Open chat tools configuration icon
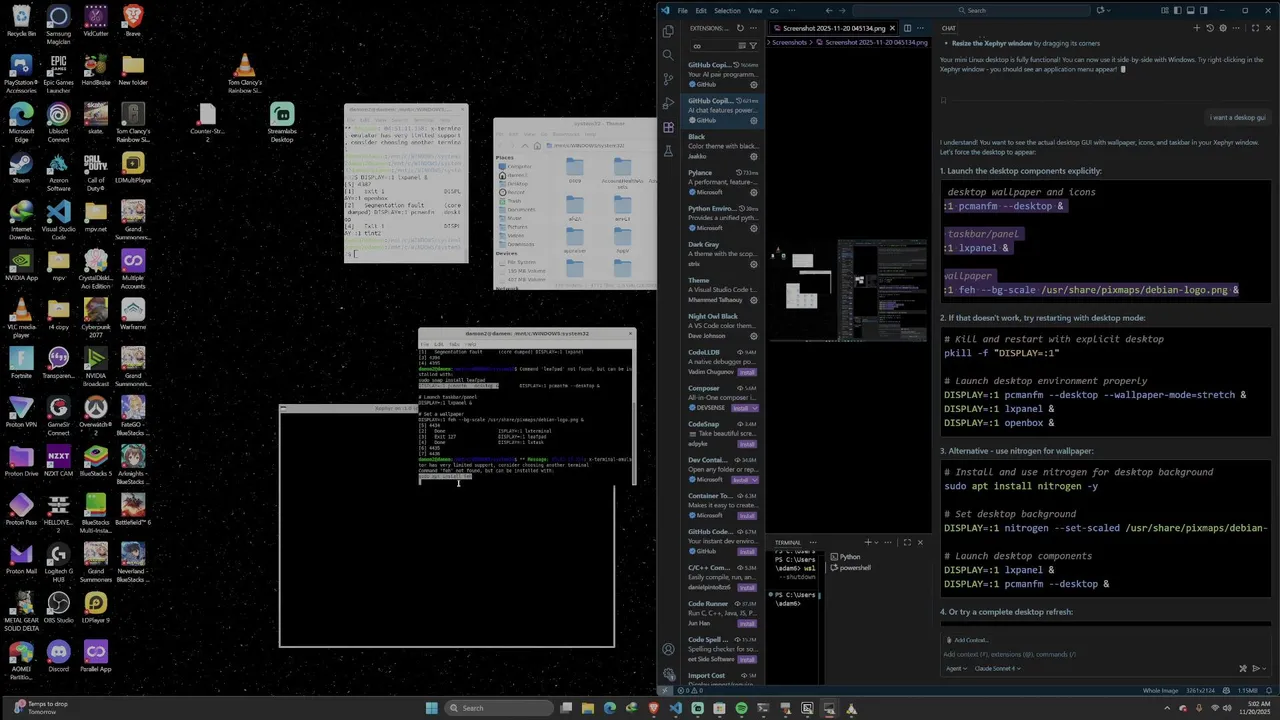The height and width of the screenshot is (720, 1280). coord(1243,668)
